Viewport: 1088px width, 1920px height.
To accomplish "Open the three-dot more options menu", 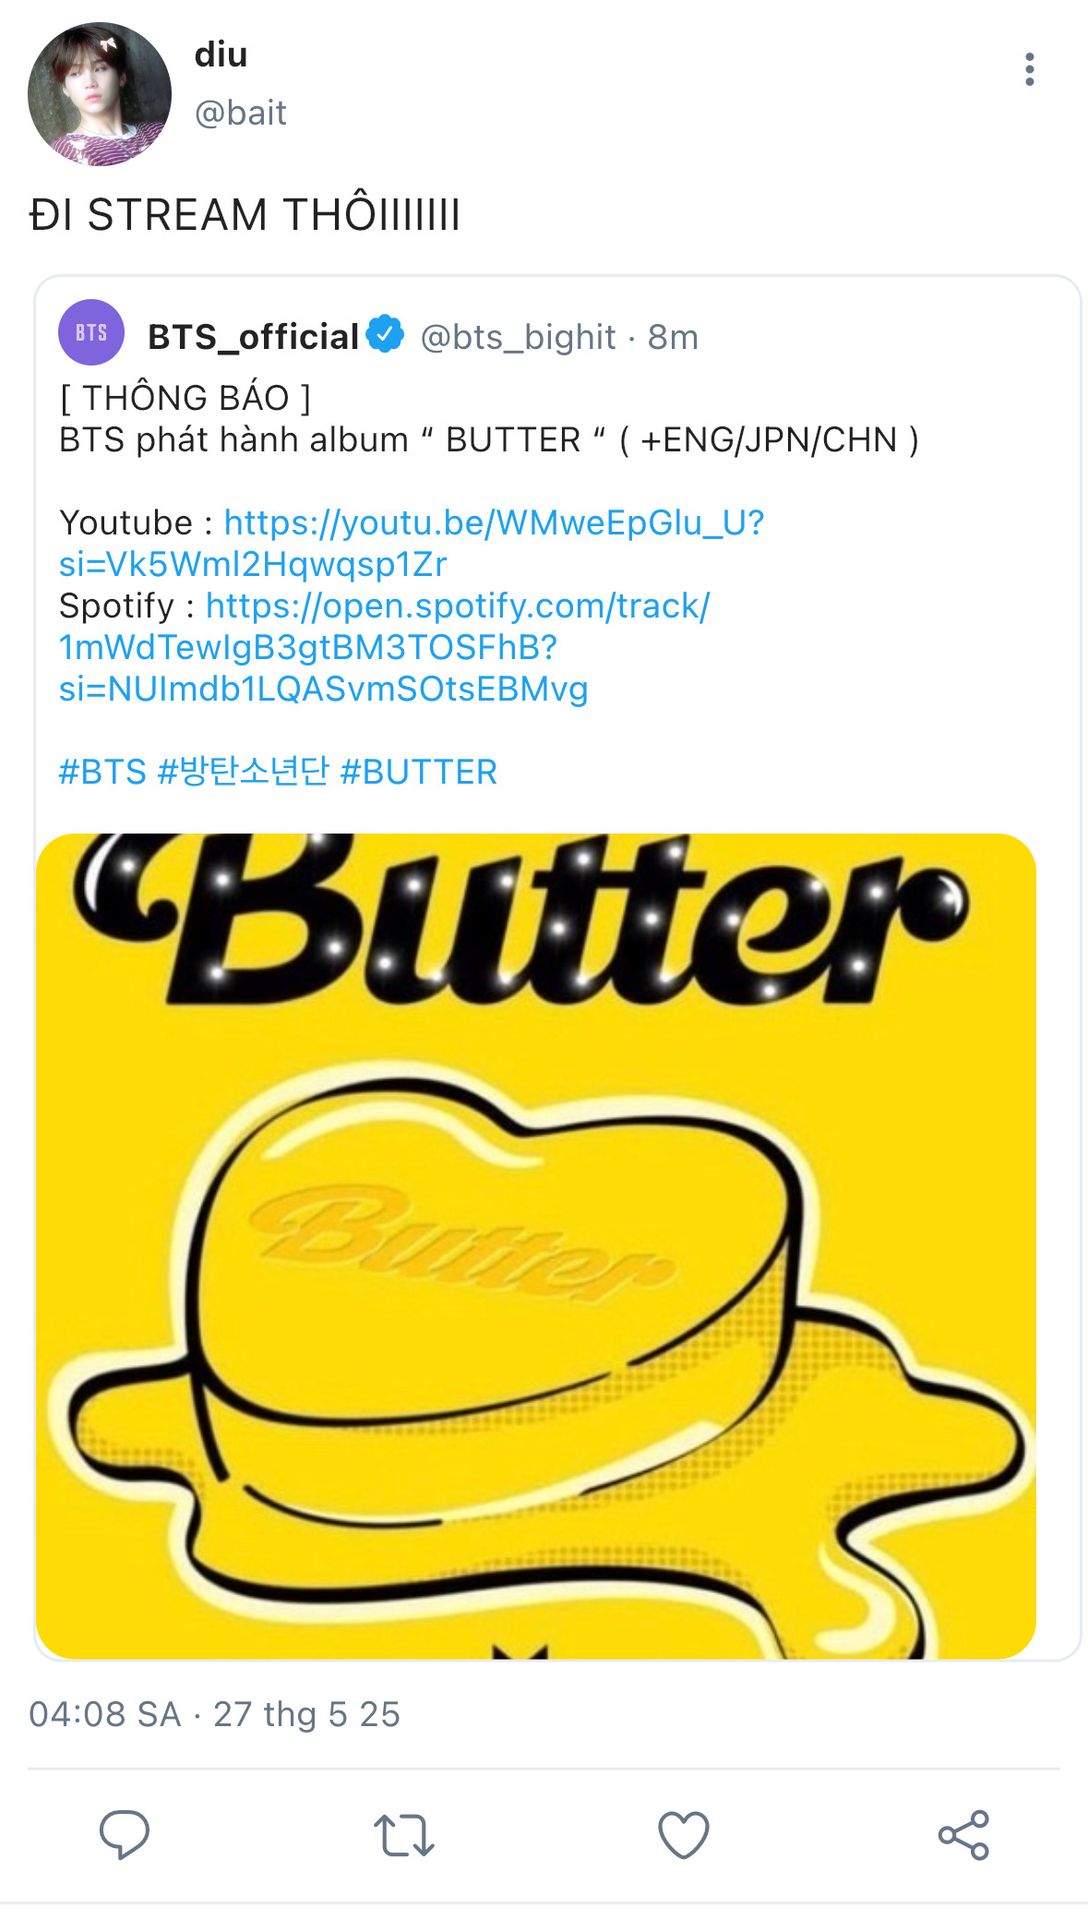I will [x=1029, y=70].
